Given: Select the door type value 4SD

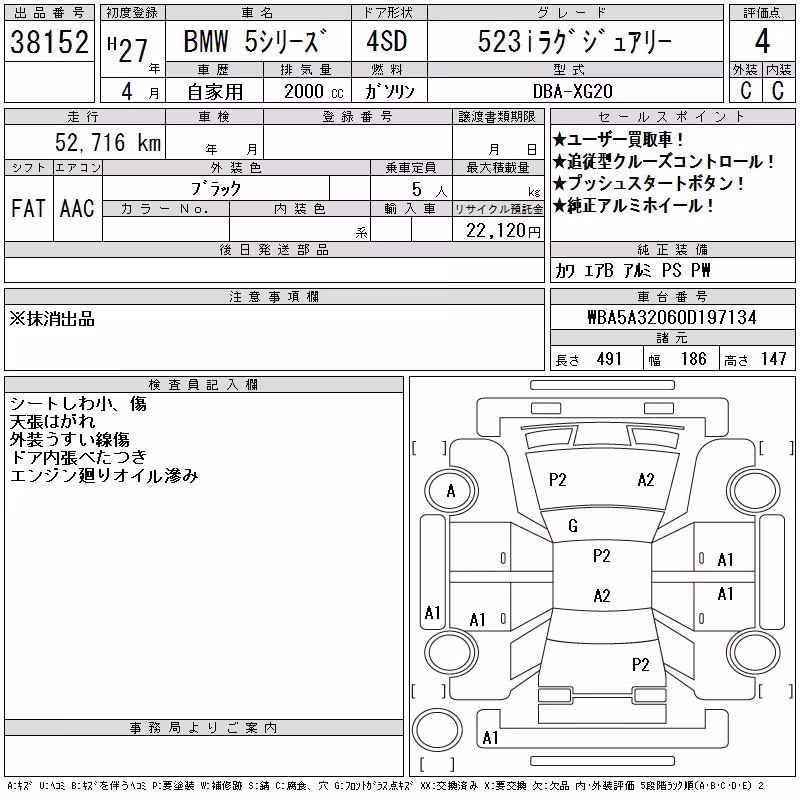Looking at the screenshot, I should point(387,41).
